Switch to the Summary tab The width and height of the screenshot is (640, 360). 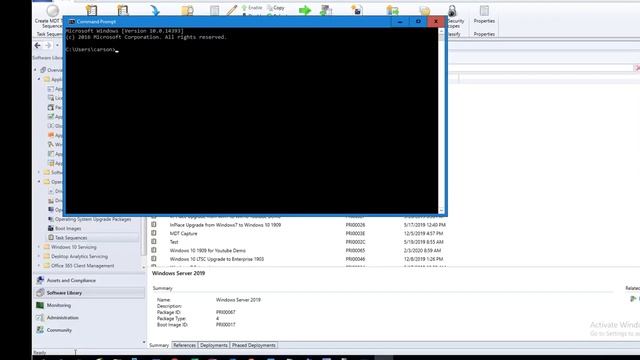click(x=159, y=345)
